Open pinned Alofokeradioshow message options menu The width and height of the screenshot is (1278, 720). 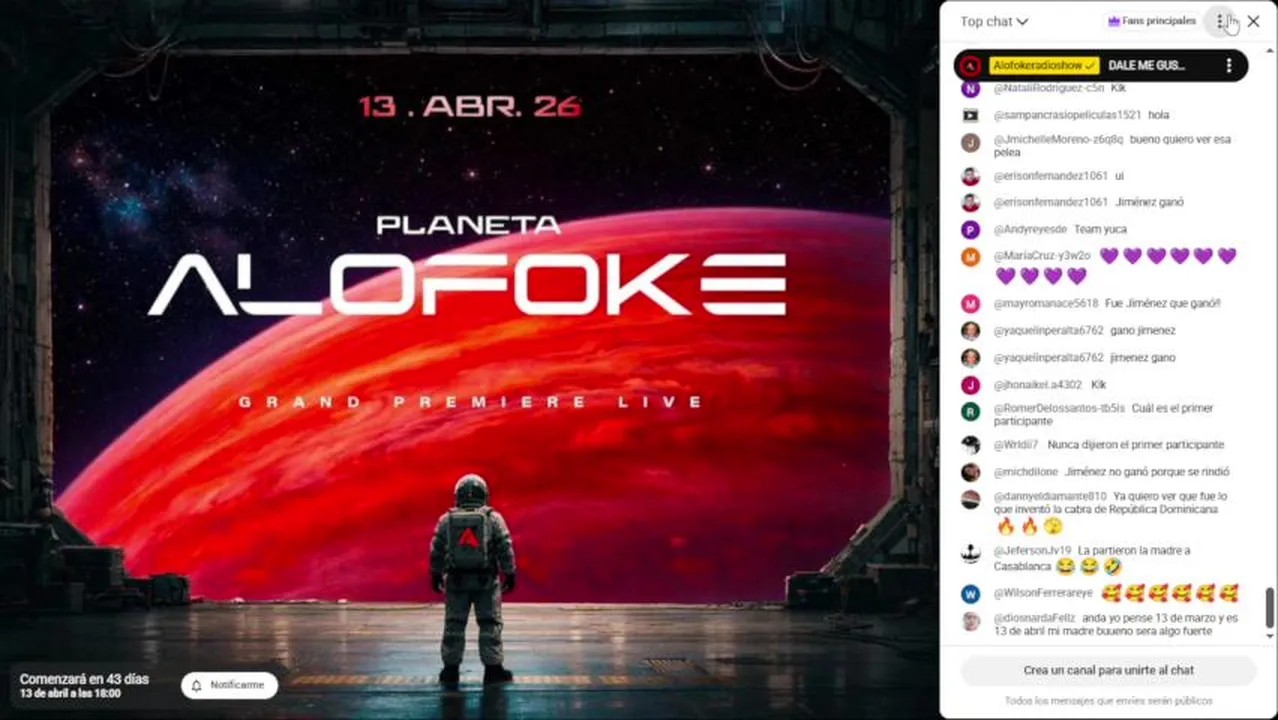pyautogui.click(x=1229, y=65)
